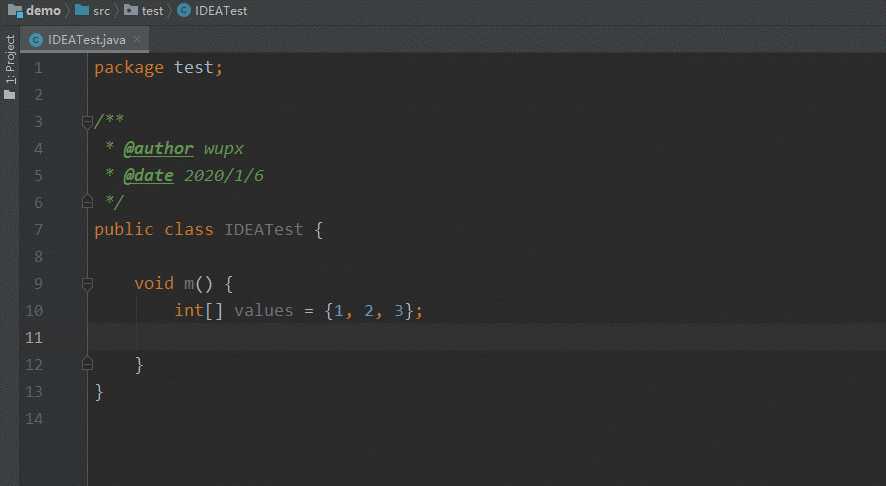Click the fold end marker at line 6
This screenshot has height=486, width=886.
point(87,202)
